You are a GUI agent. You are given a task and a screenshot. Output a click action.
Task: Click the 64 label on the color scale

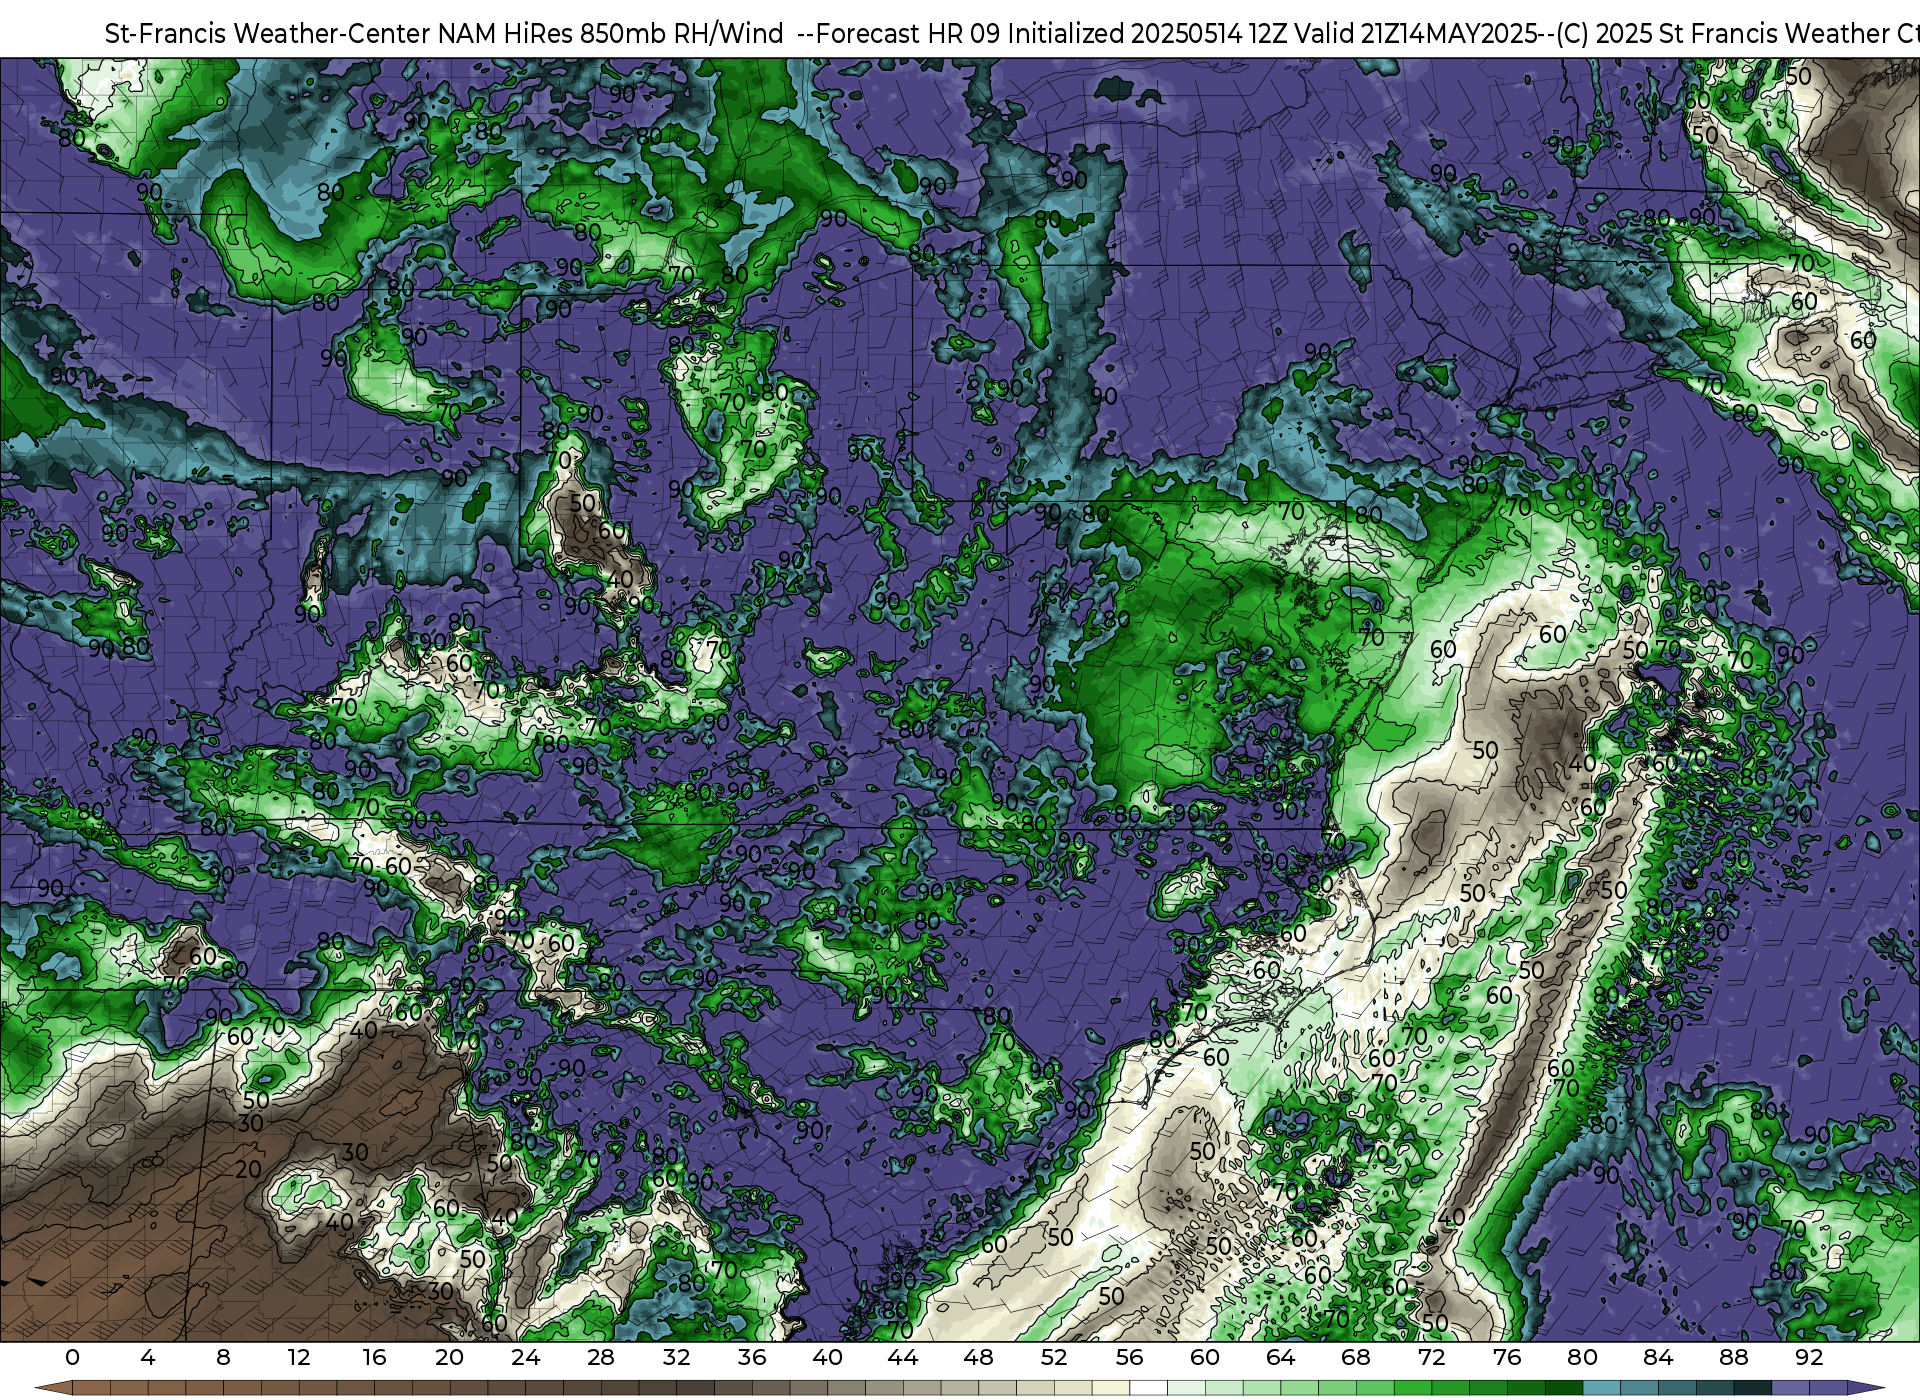click(1280, 1357)
